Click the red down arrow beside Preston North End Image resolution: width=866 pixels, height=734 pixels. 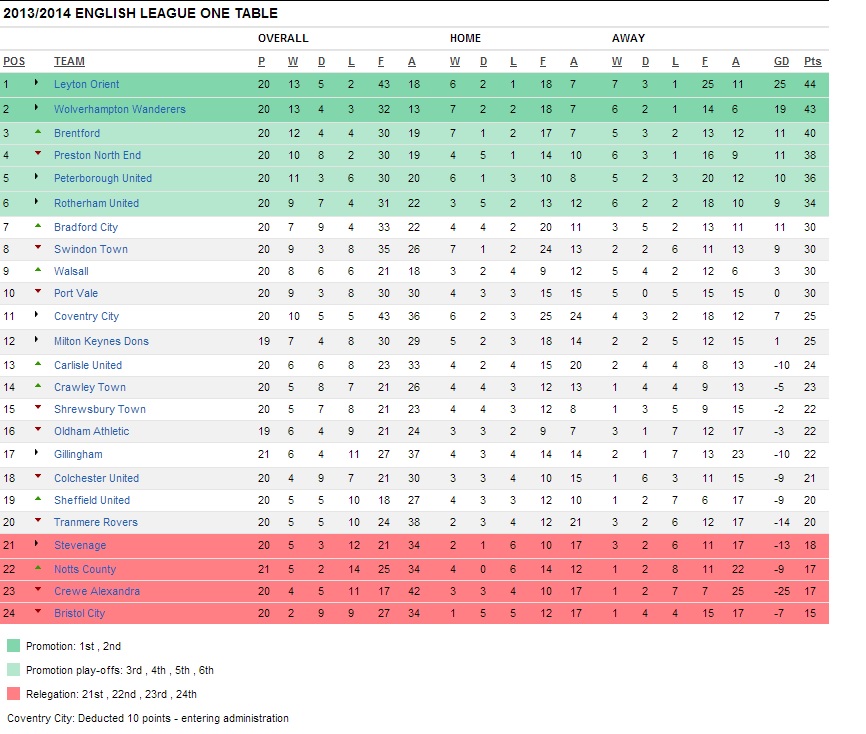(38, 154)
